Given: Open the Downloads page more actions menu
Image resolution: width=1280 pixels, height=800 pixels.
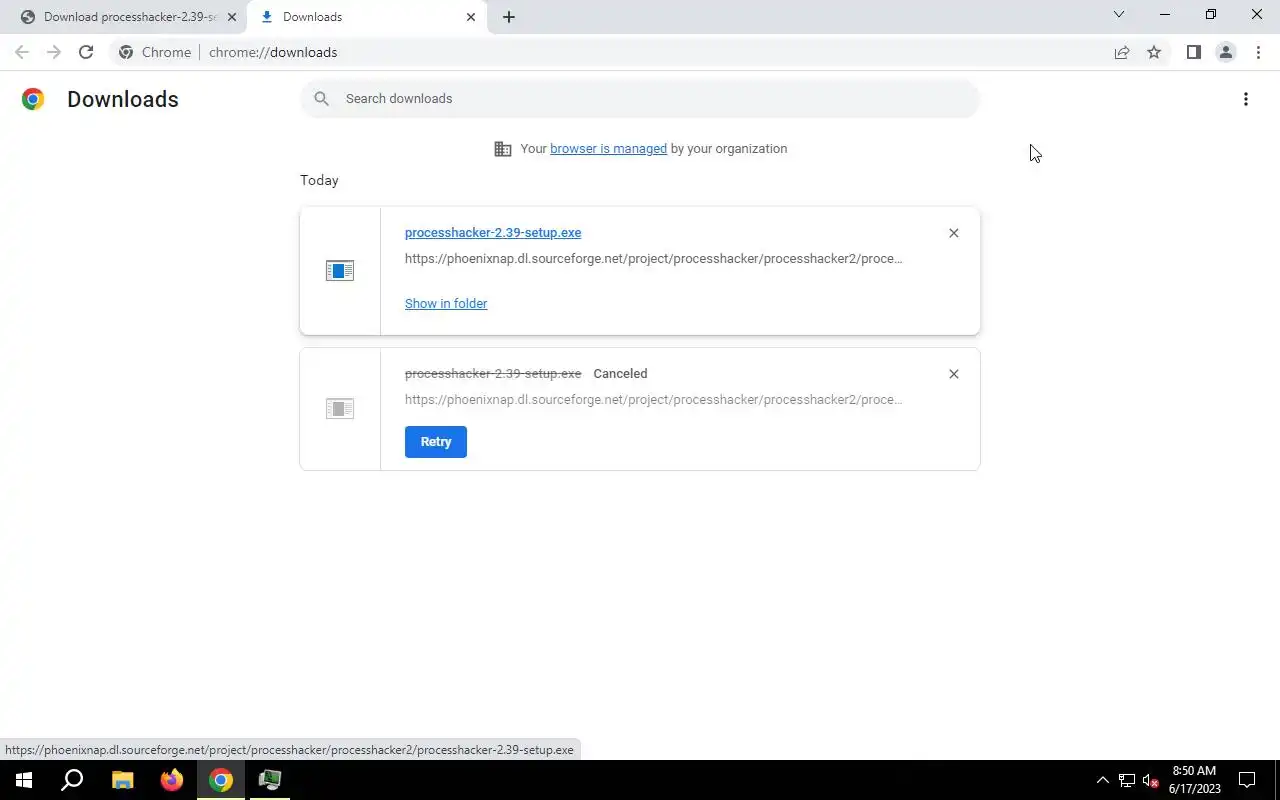Looking at the screenshot, I should click(x=1245, y=99).
